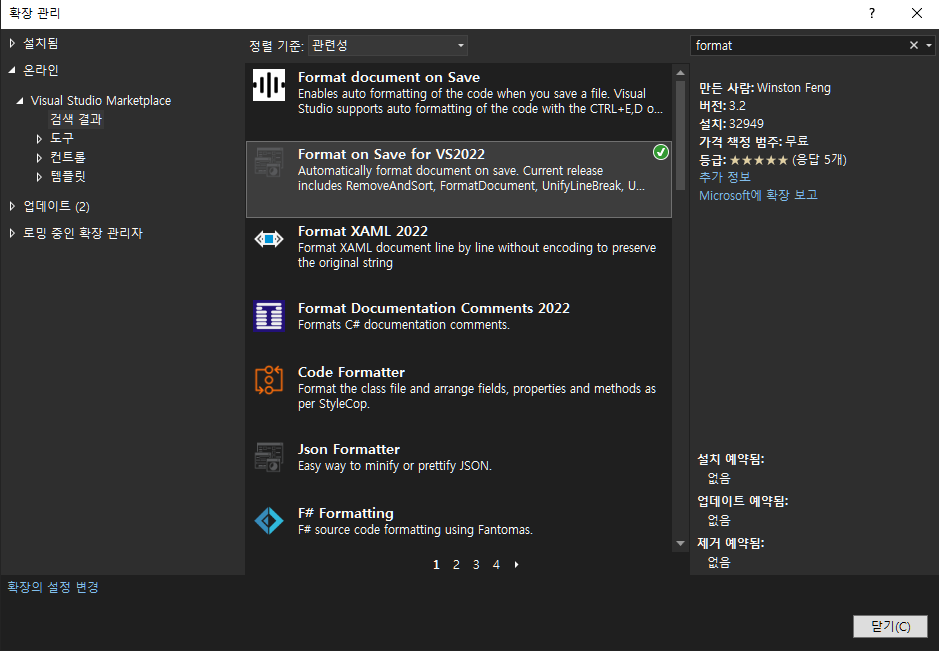Viewport: 939px width, 651px height.
Task: Select the Format XAML 2022 entry title
Action: click(363, 231)
